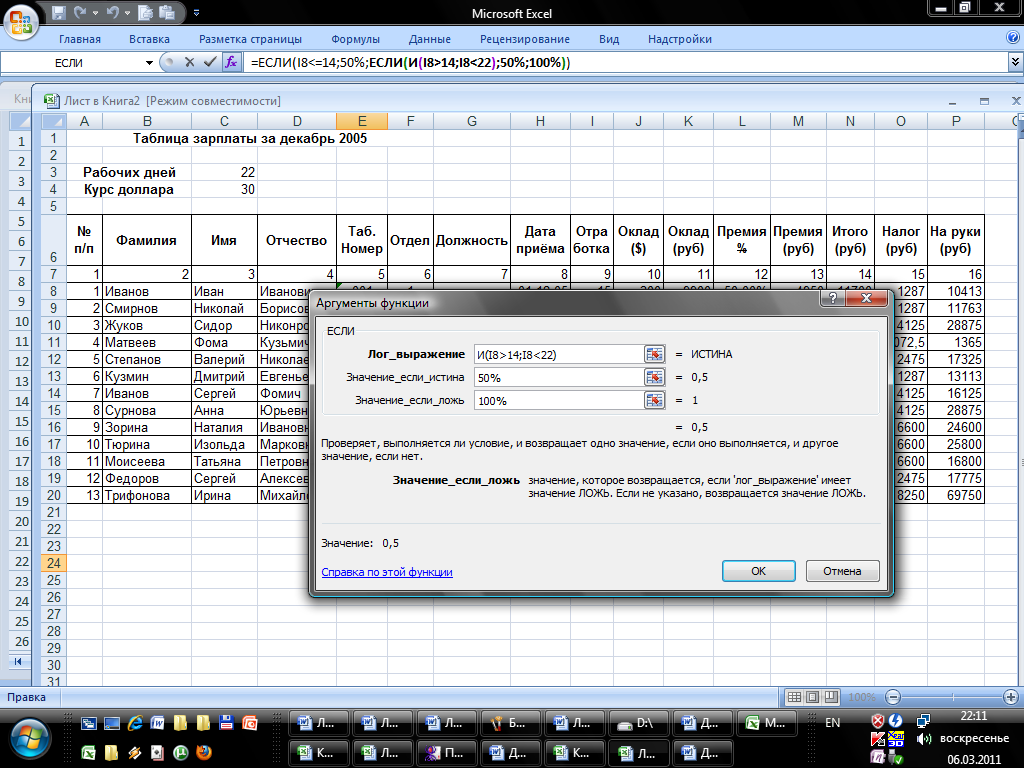Open Excel help question mark icon

pos(1014,39)
